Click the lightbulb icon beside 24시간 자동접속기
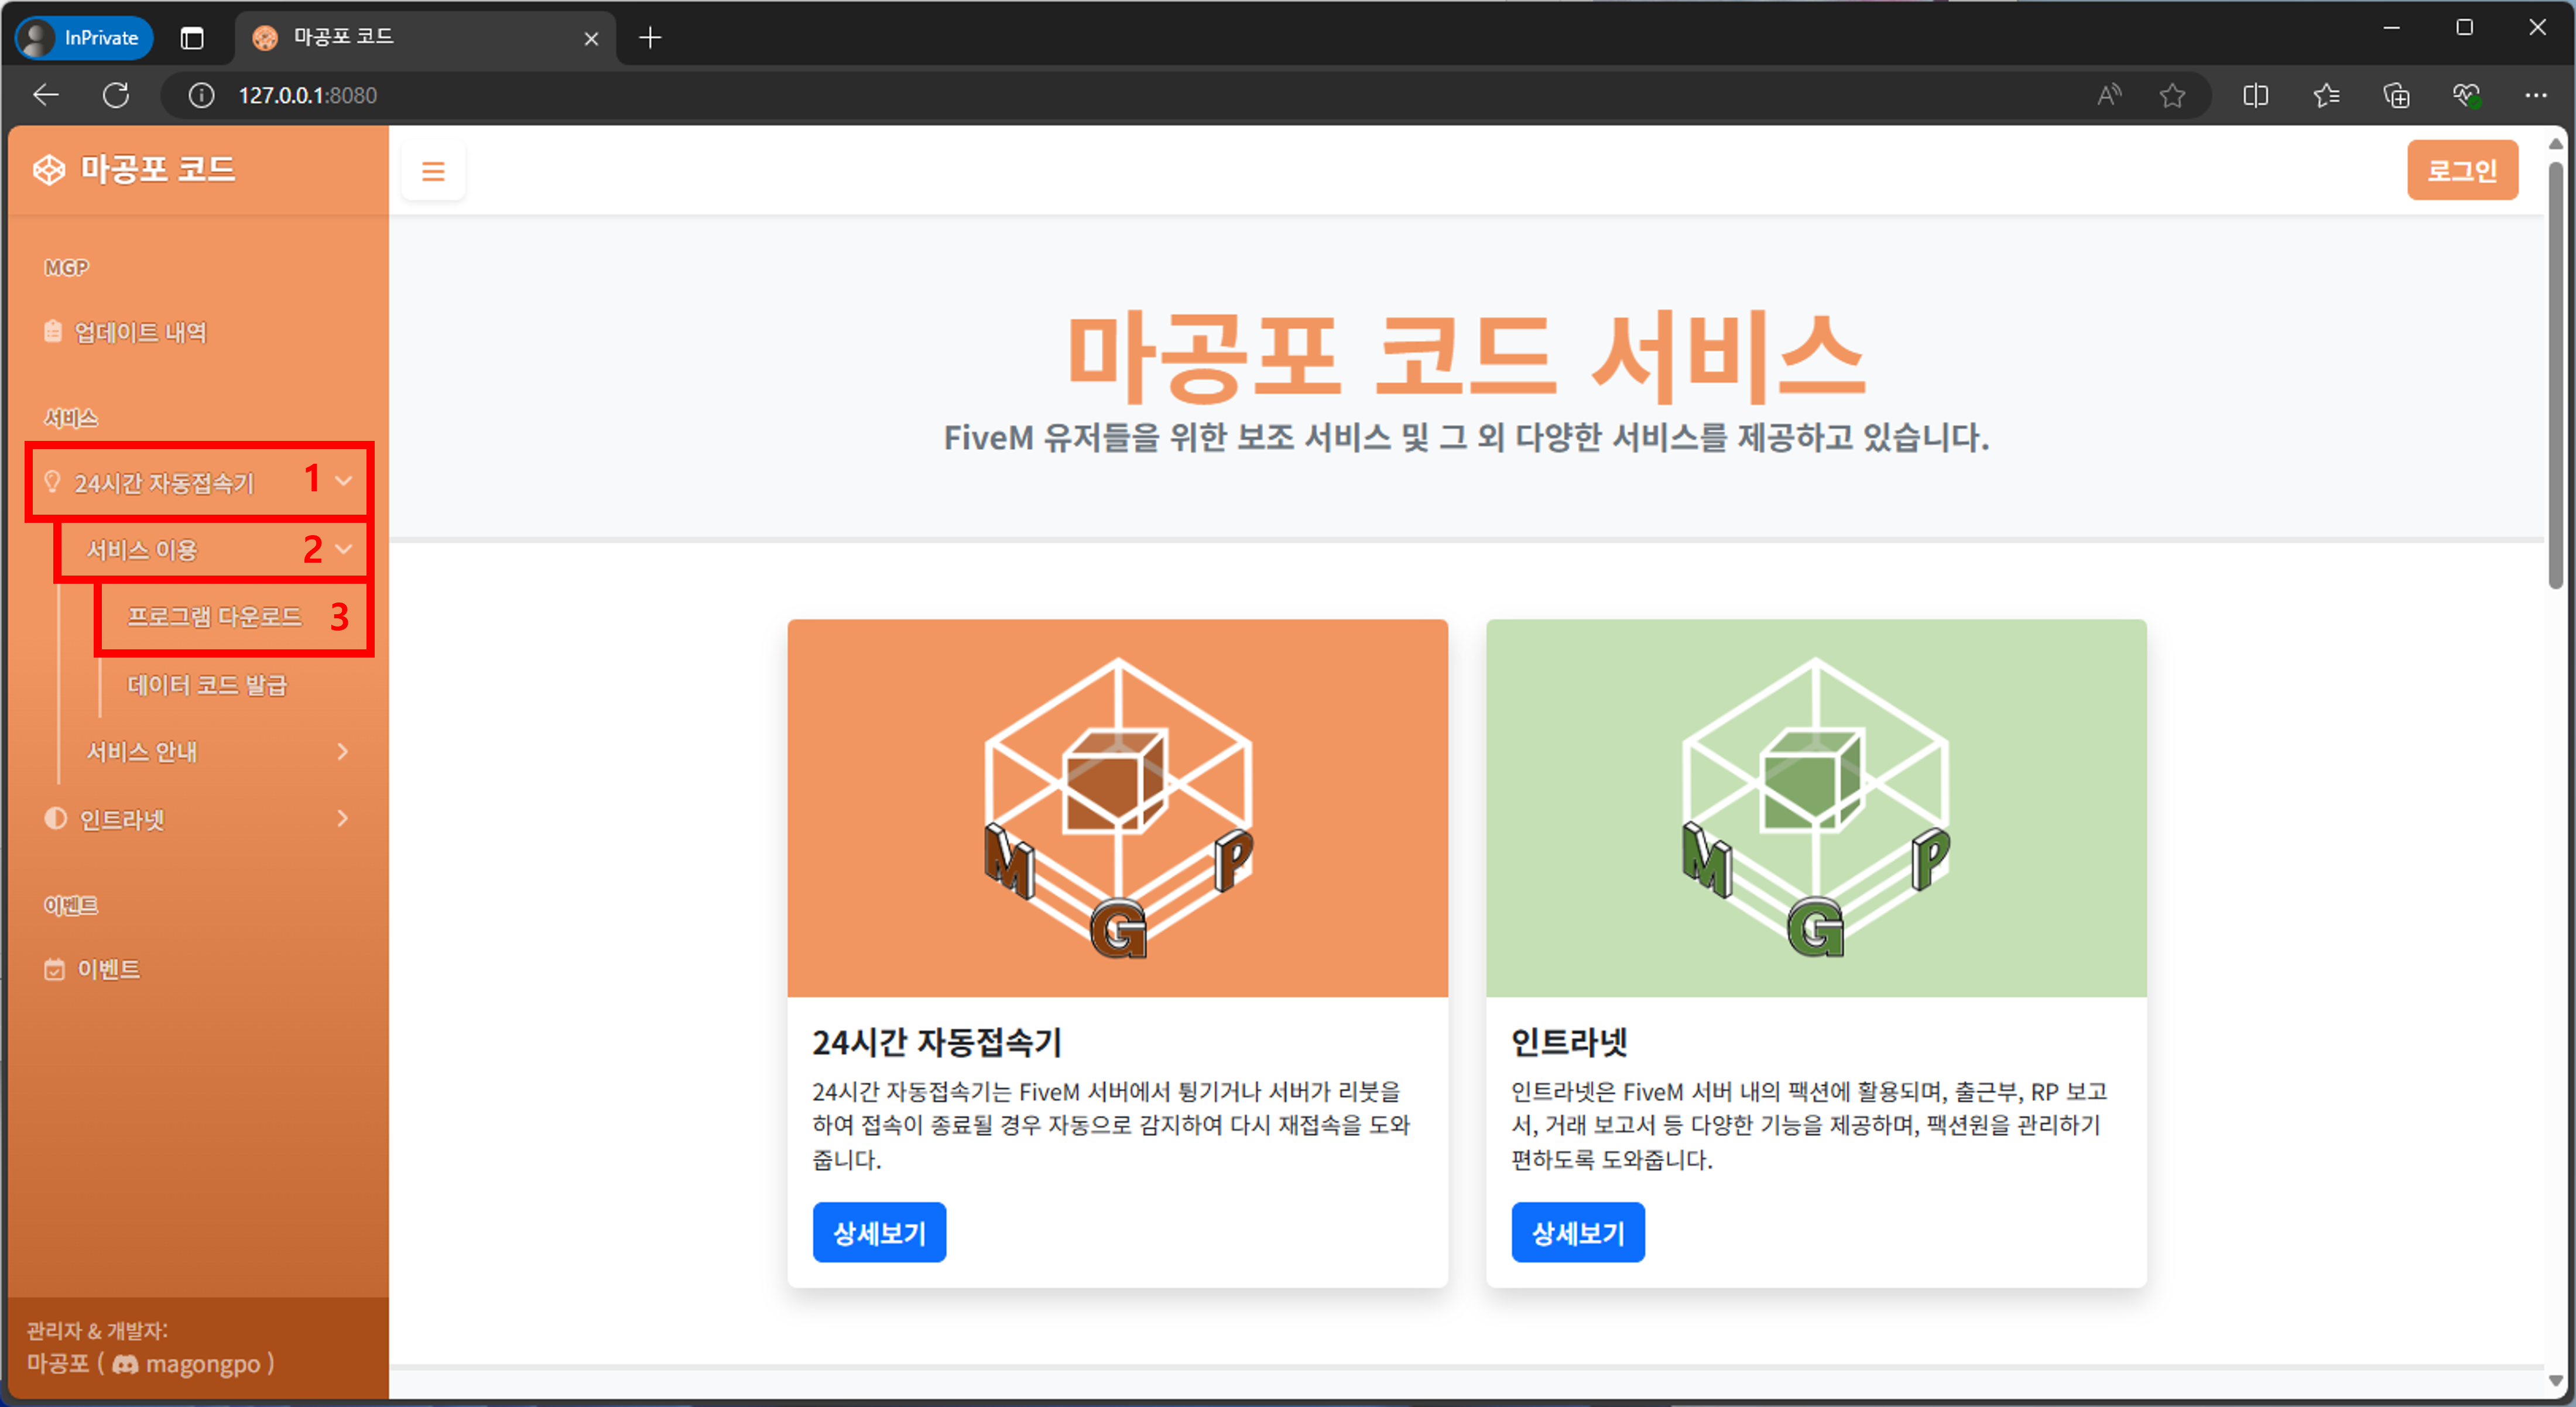 (x=53, y=482)
